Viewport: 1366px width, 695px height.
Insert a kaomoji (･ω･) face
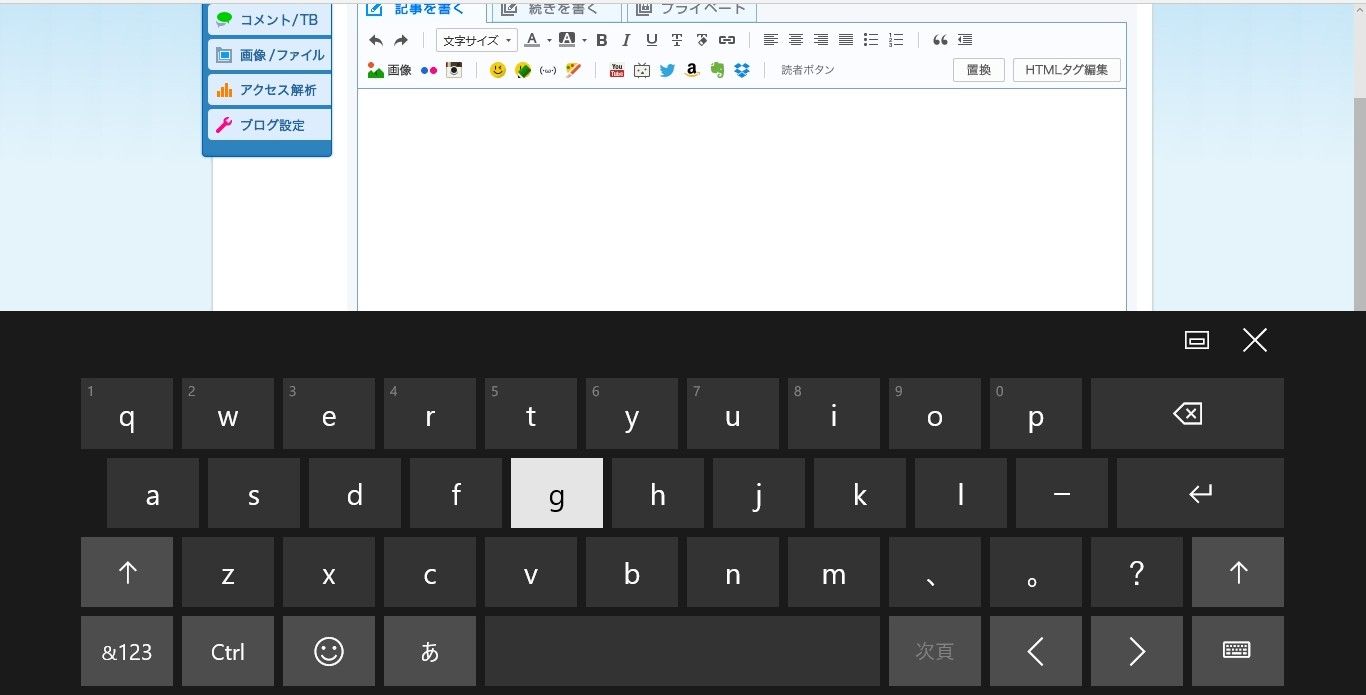548,70
